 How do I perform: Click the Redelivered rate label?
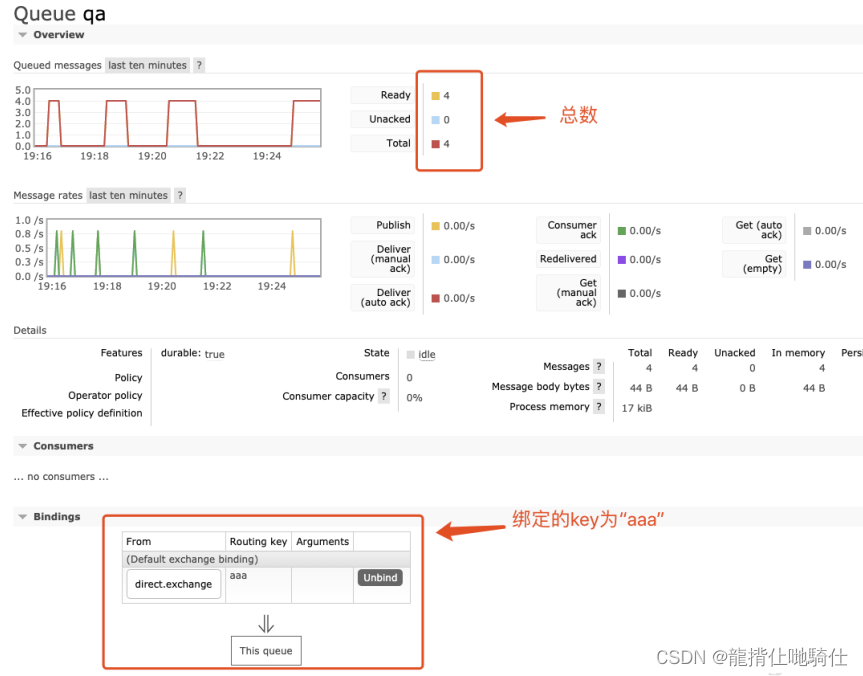[568, 259]
